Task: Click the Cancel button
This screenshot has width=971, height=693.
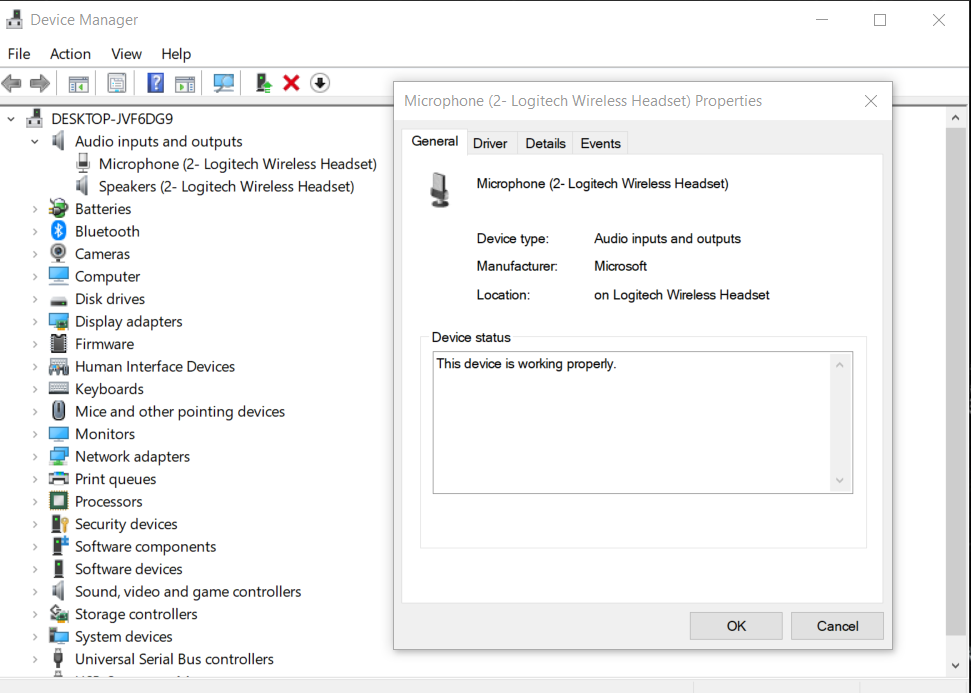Action: coord(837,626)
